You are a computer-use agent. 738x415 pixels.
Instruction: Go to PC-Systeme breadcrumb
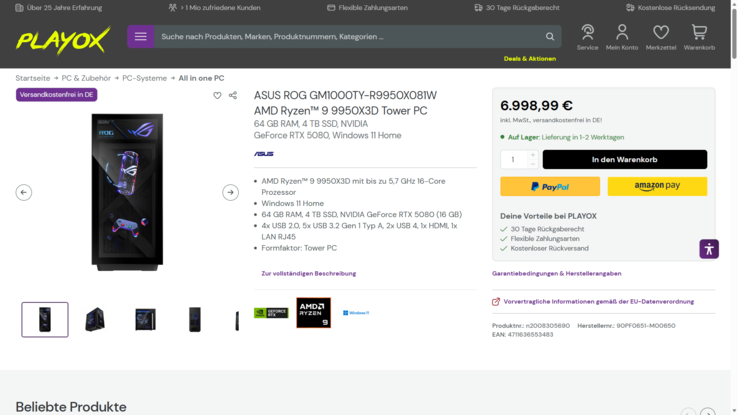144,78
